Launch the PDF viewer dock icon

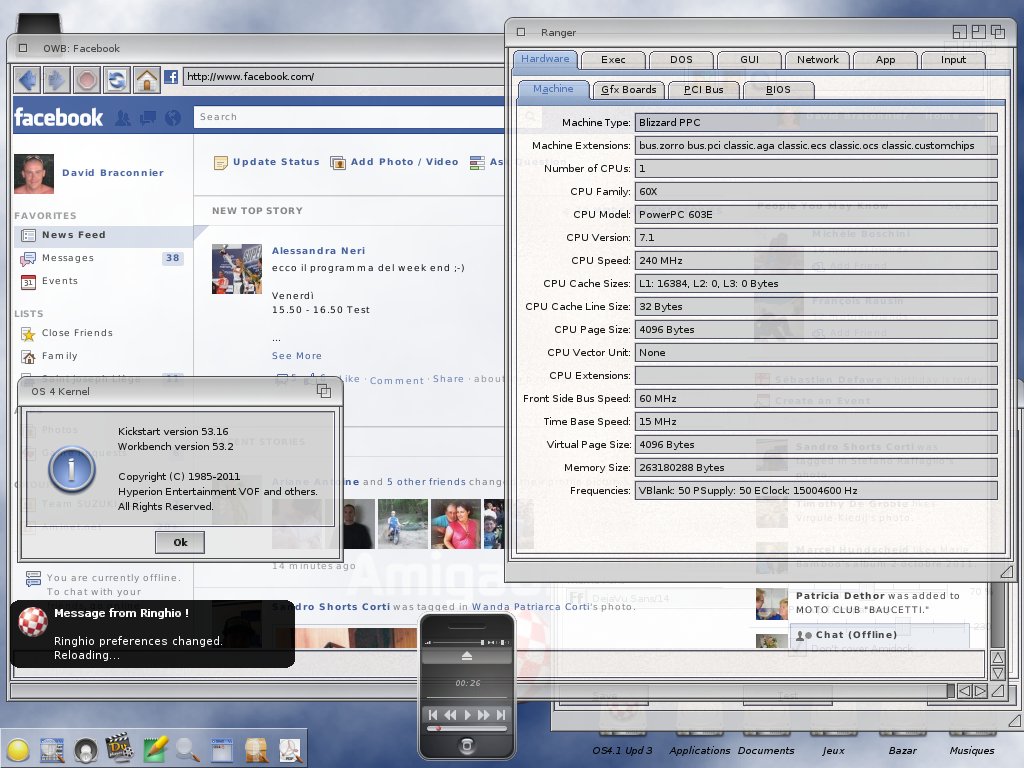click(290, 750)
